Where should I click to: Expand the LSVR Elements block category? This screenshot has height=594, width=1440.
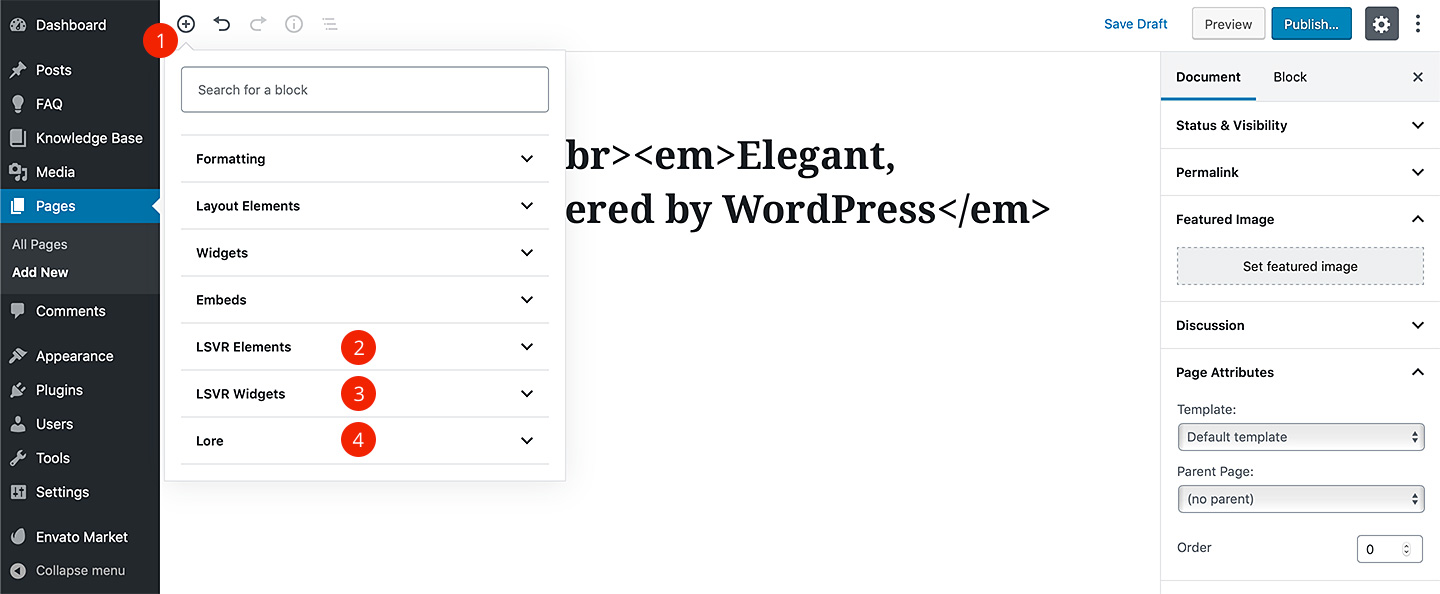tap(365, 347)
